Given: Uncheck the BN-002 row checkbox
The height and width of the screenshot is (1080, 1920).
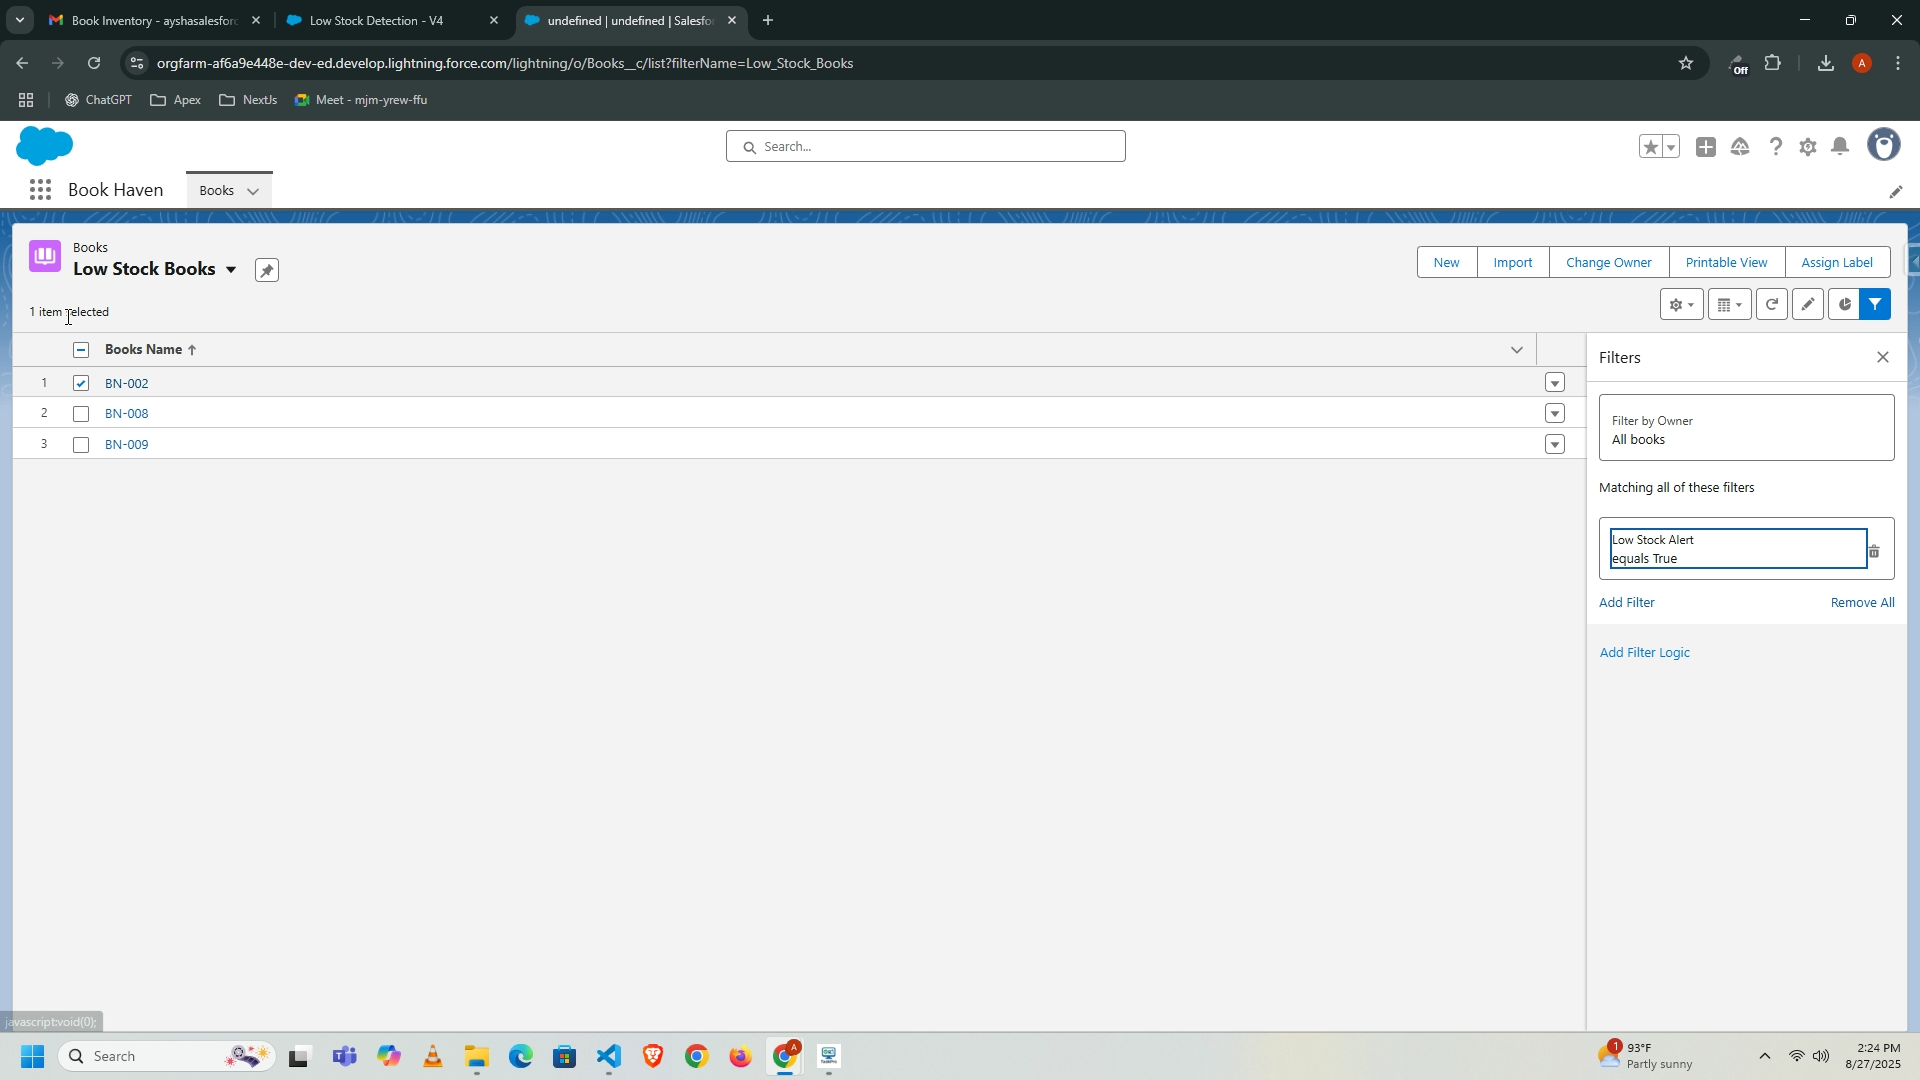Looking at the screenshot, I should pyautogui.click(x=81, y=383).
